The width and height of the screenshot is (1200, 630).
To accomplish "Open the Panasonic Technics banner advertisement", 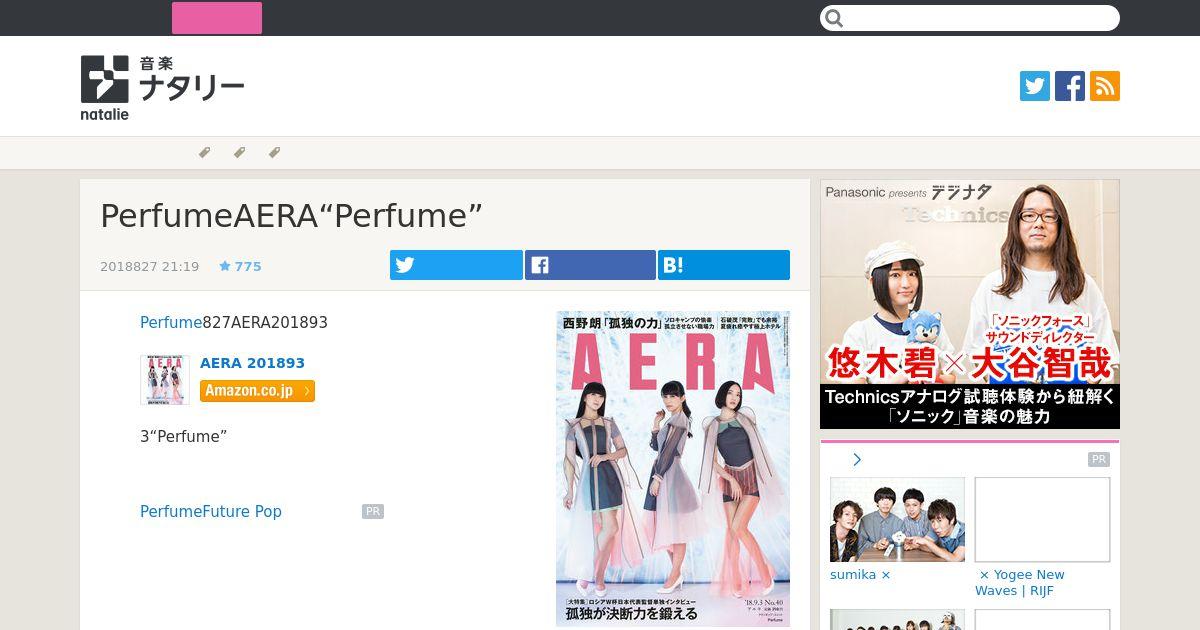I will (x=970, y=304).
